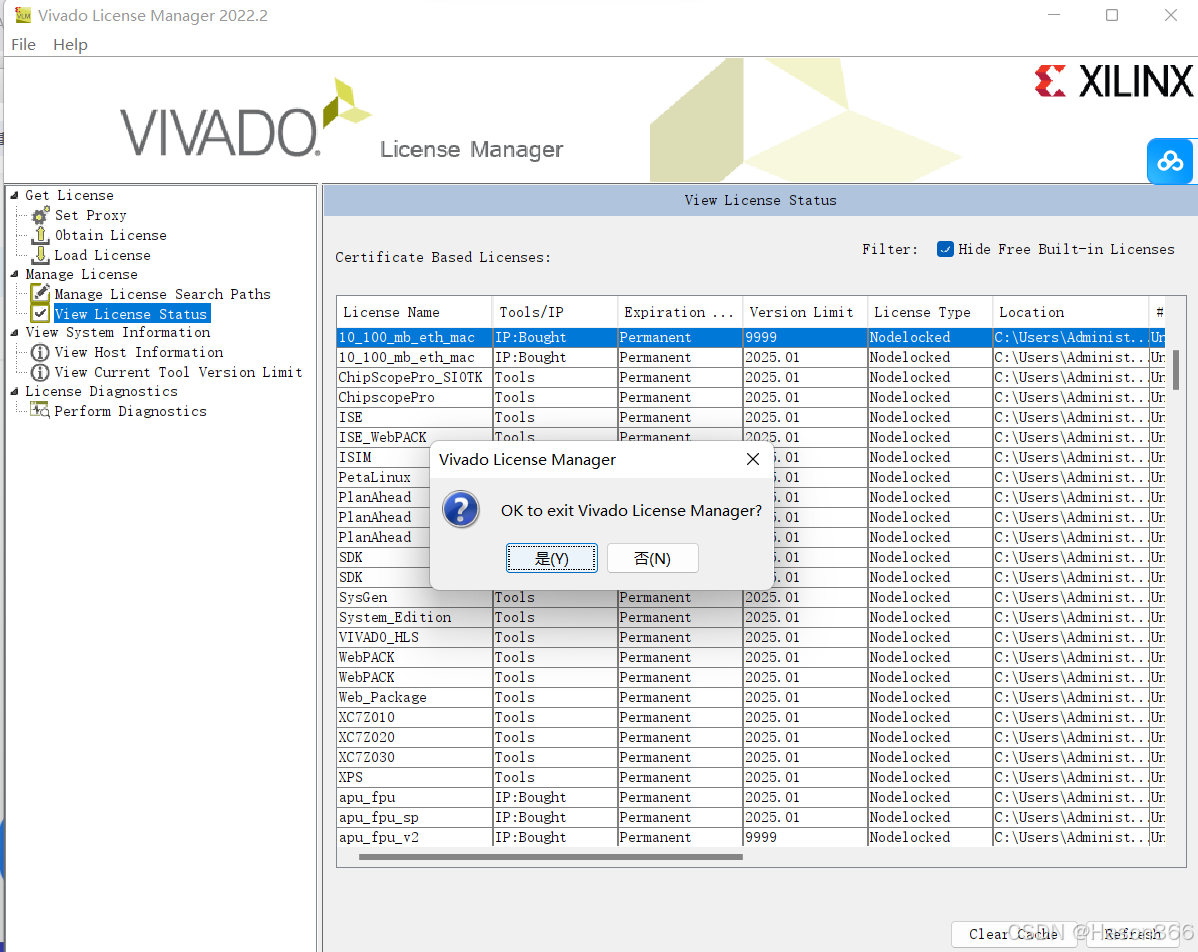
Task: Click the blue question mark dialog icon
Action: 461,510
